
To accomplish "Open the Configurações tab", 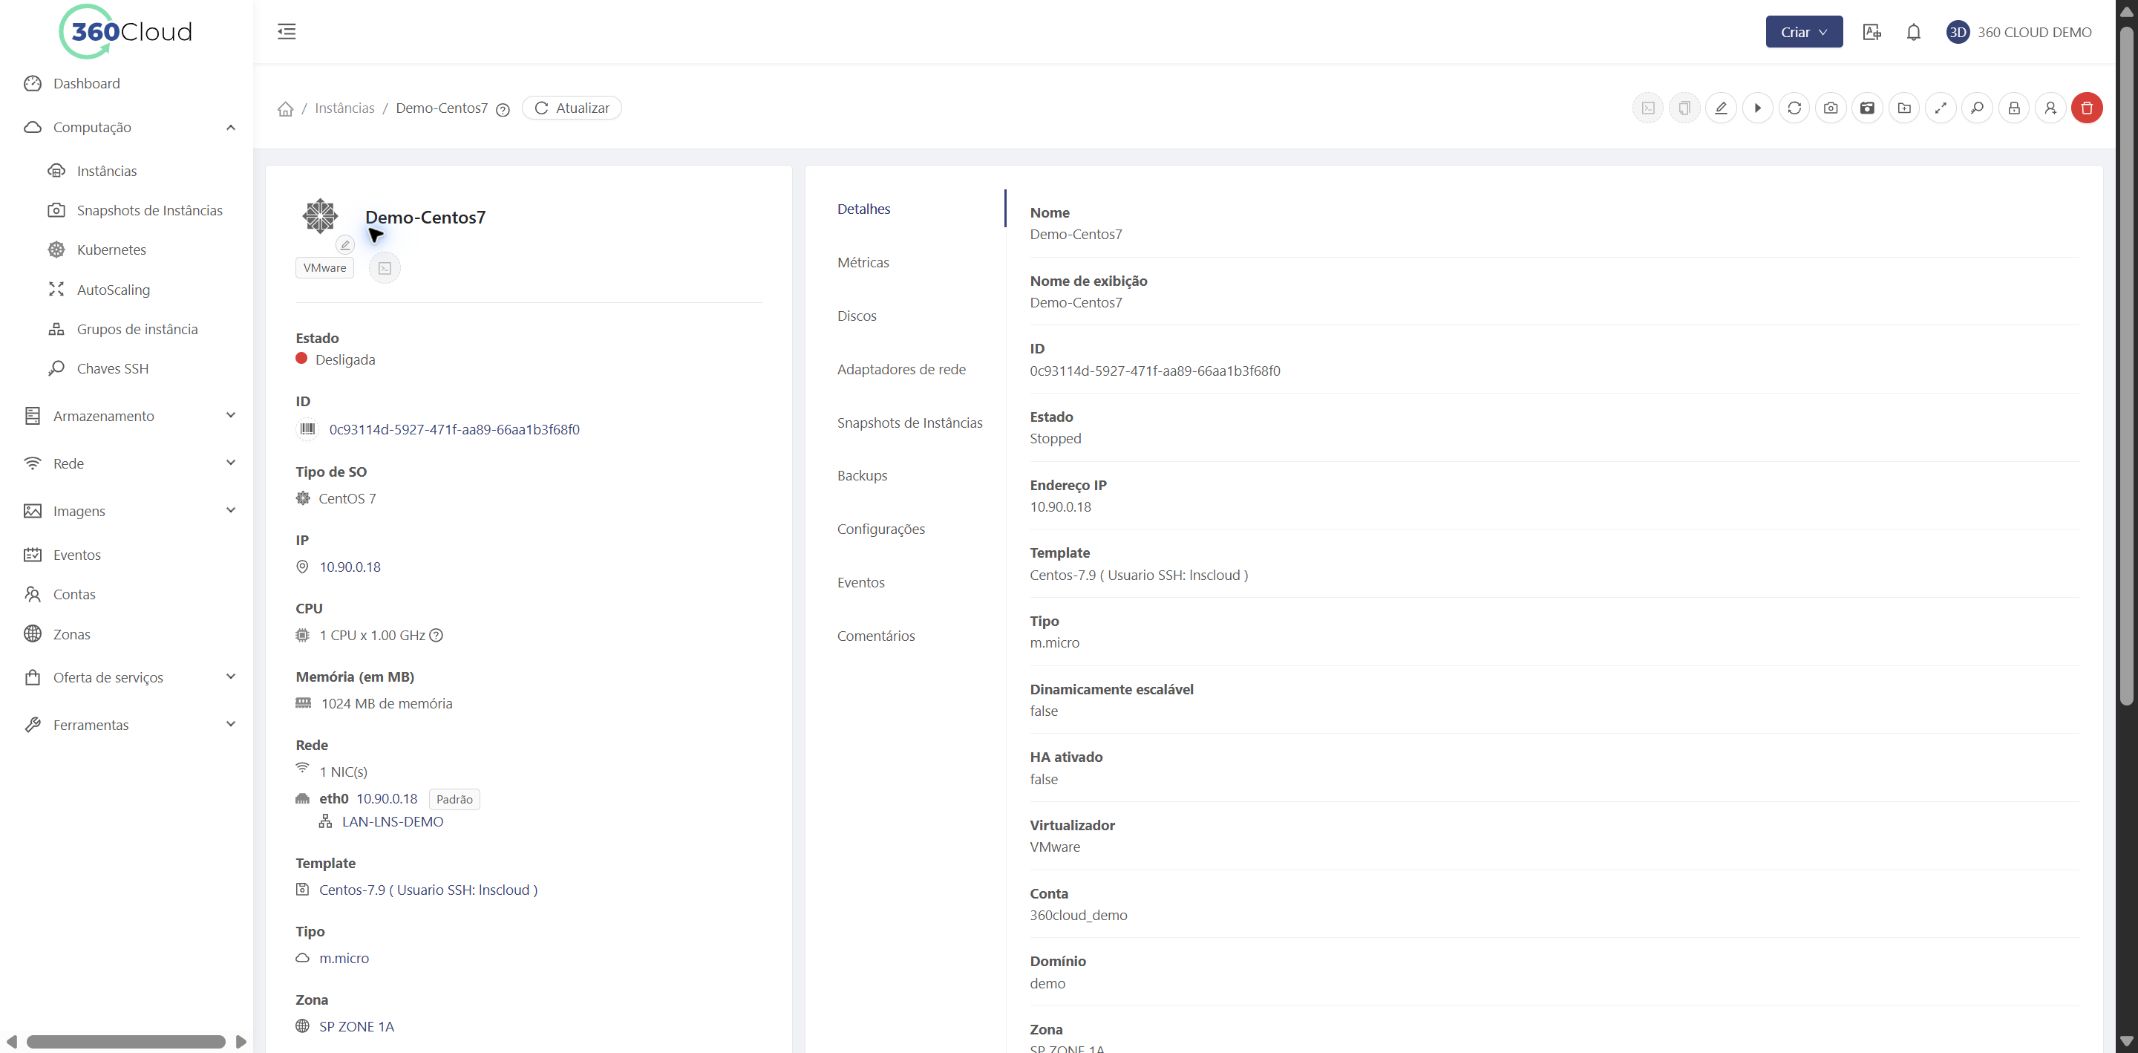I will point(881,529).
